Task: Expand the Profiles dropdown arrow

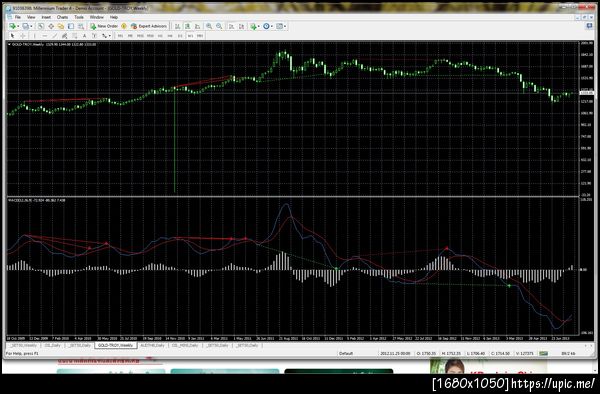Action: (31, 26)
